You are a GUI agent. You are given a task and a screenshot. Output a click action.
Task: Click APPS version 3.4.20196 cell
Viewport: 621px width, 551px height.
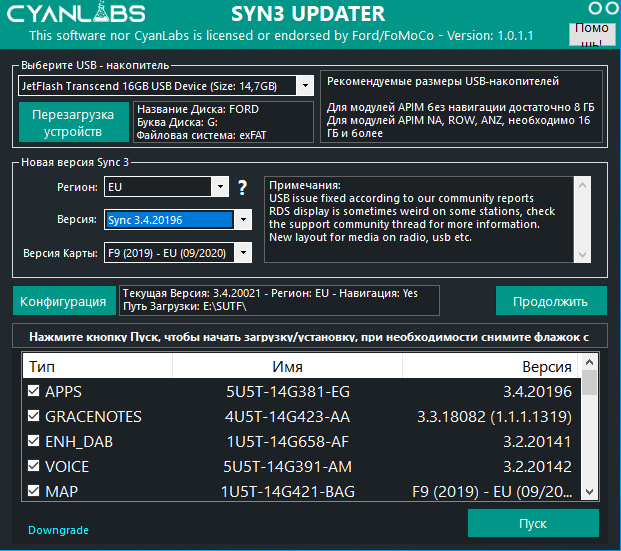coord(537,392)
